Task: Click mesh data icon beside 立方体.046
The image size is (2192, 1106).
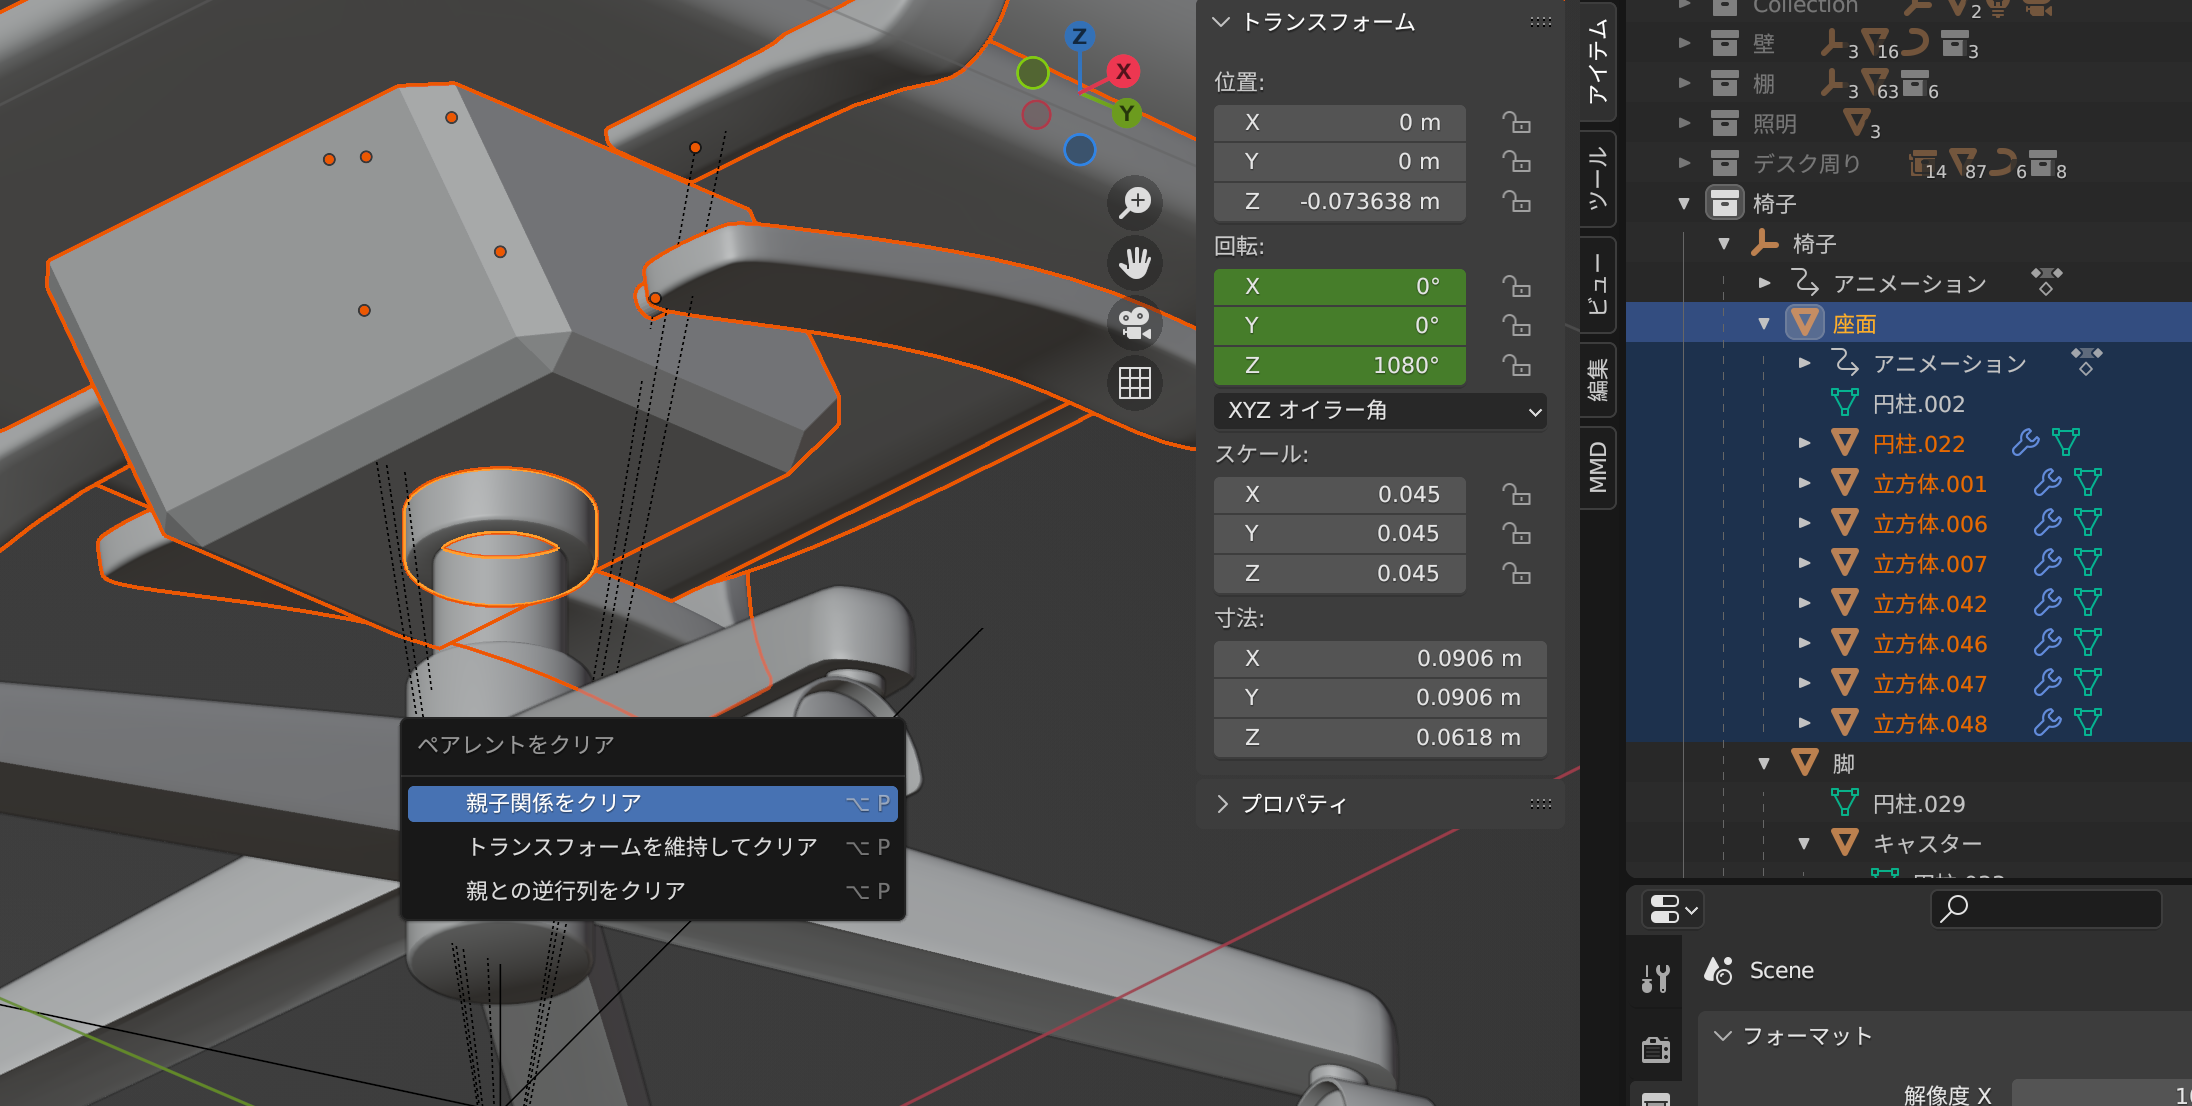Action: click(x=2088, y=644)
